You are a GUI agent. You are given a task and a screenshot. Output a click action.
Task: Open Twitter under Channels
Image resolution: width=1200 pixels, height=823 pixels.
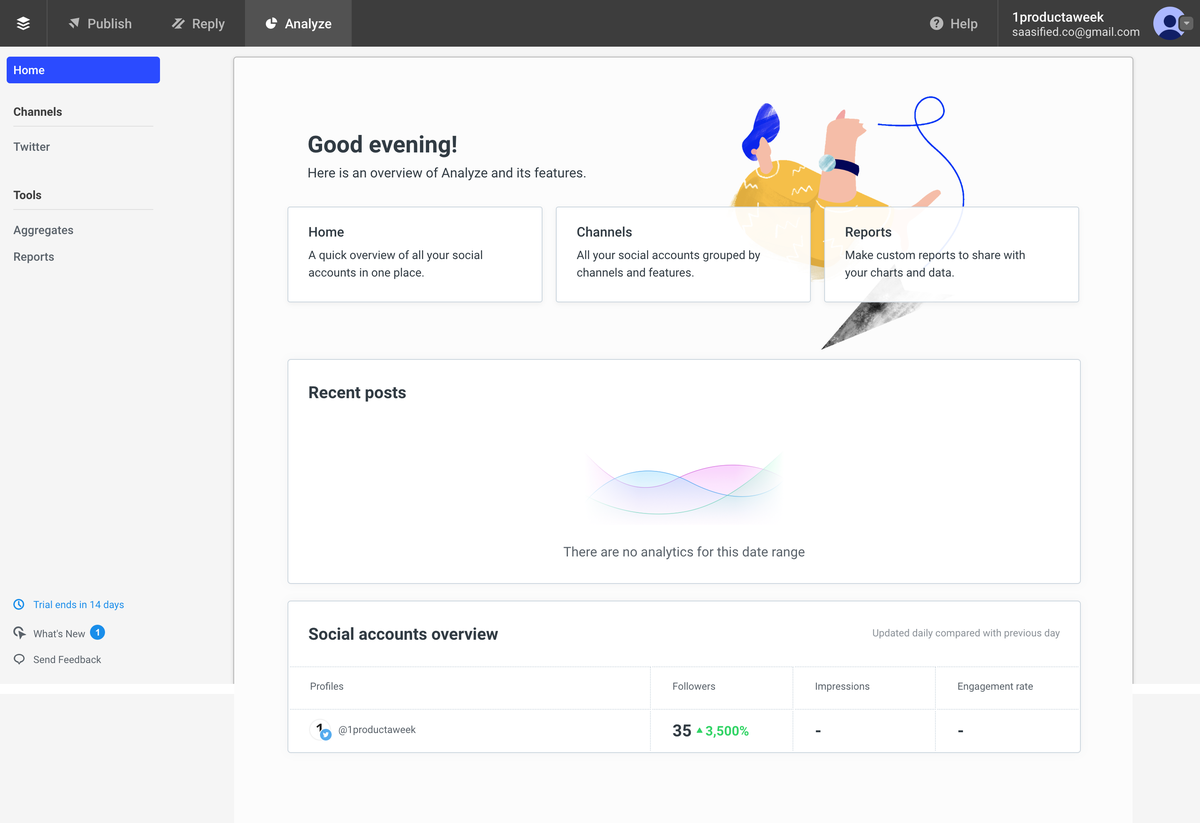[x=32, y=147]
